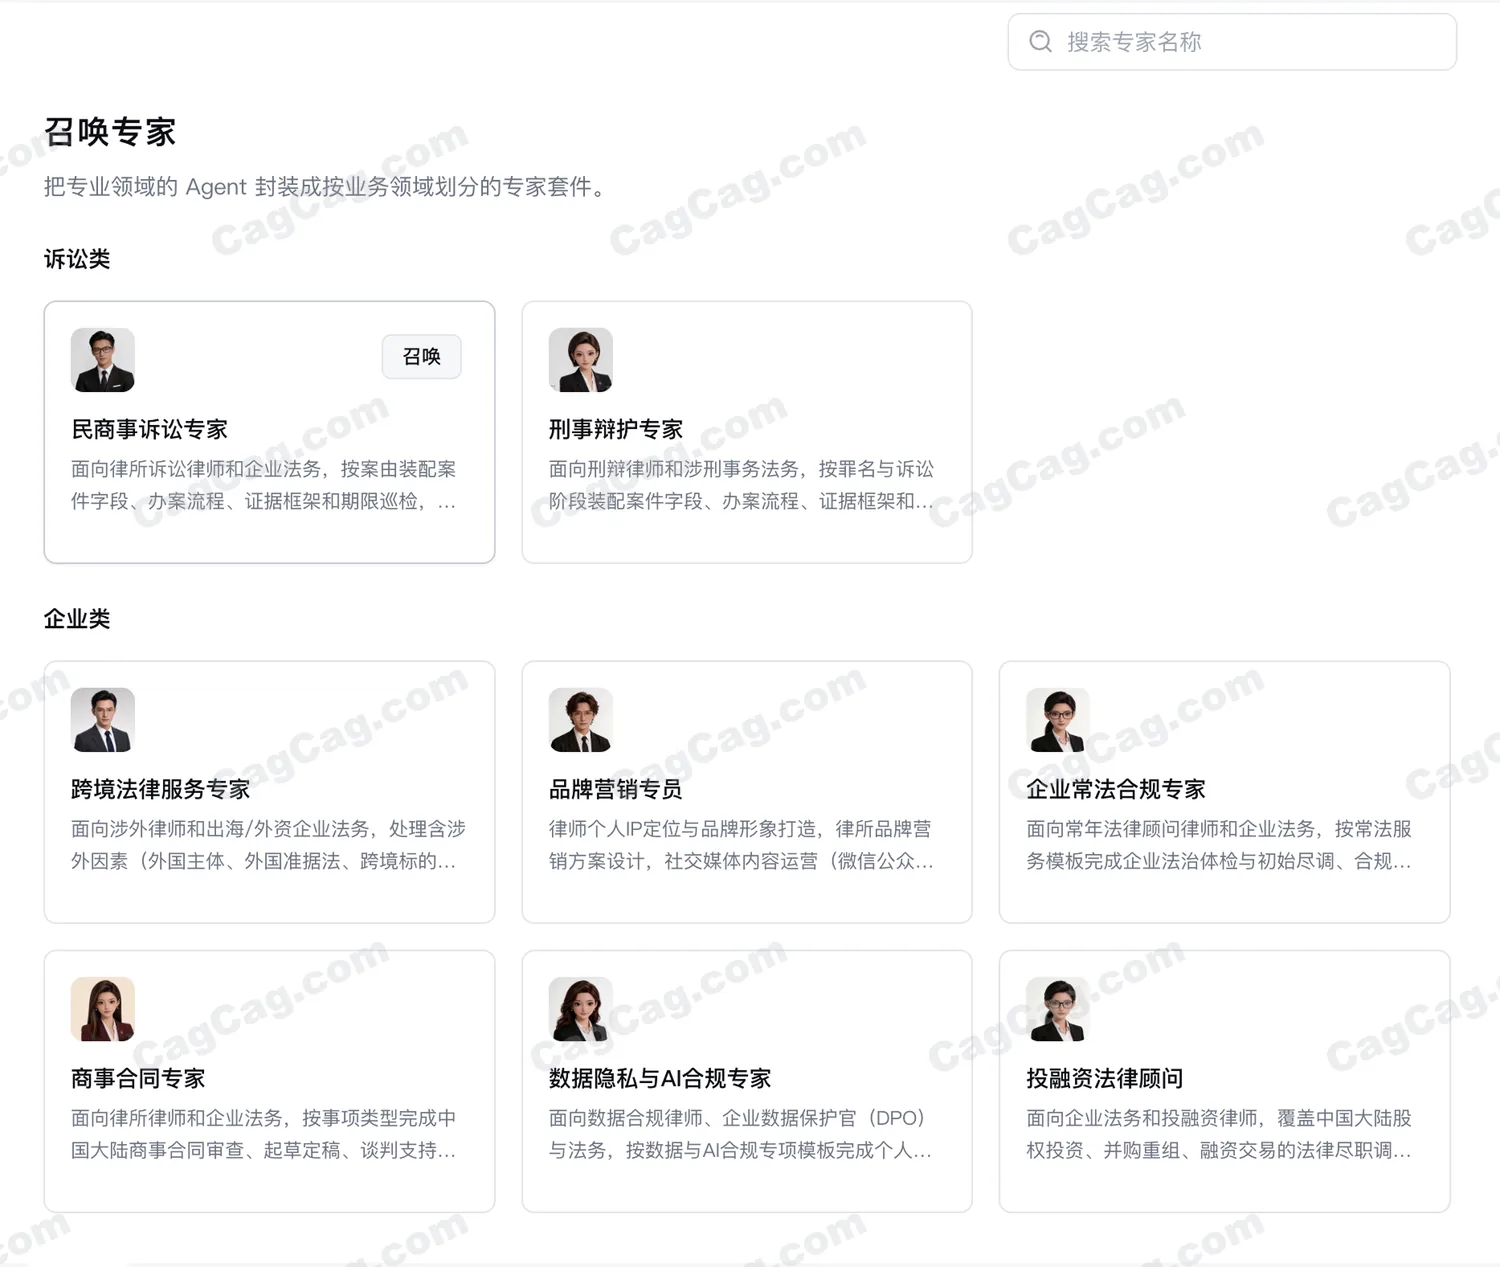Open the 商事合同专家 title
This screenshot has width=1500, height=1267.
point(138,1078)
